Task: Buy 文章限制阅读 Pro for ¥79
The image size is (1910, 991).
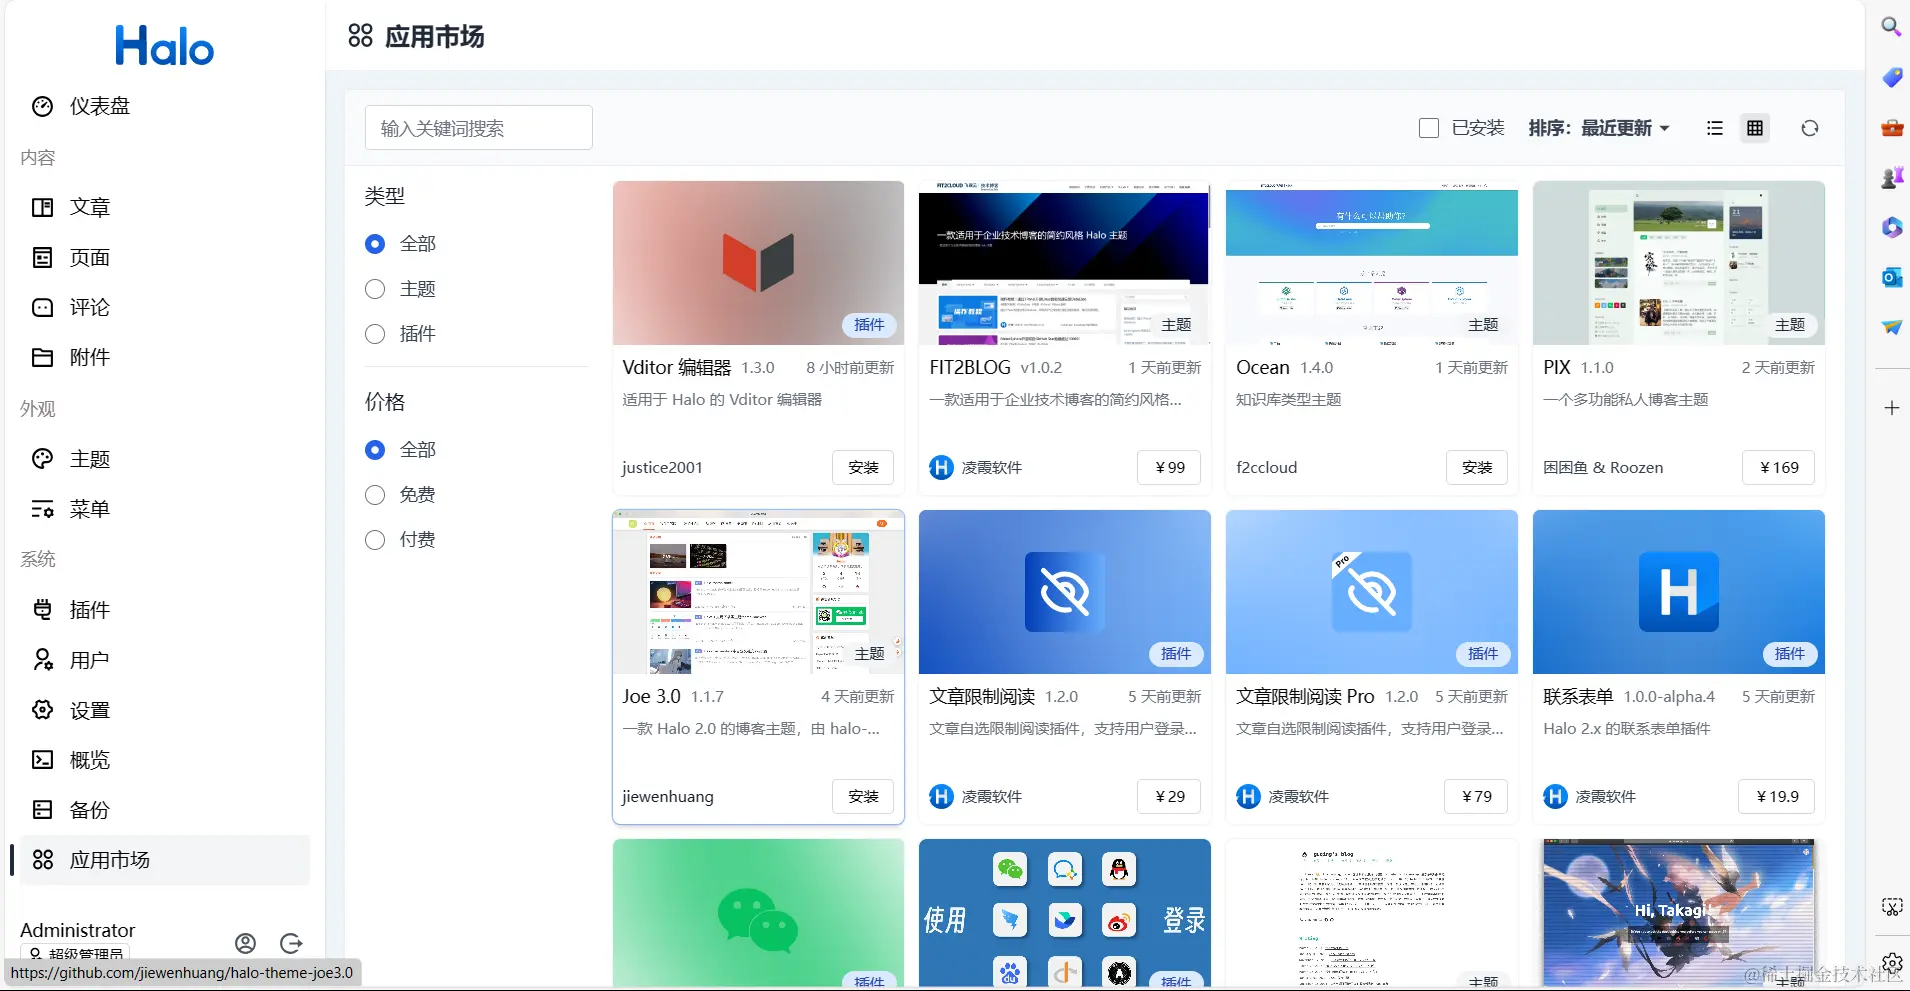Action: pyautogui.click(x=1477, y=796)
